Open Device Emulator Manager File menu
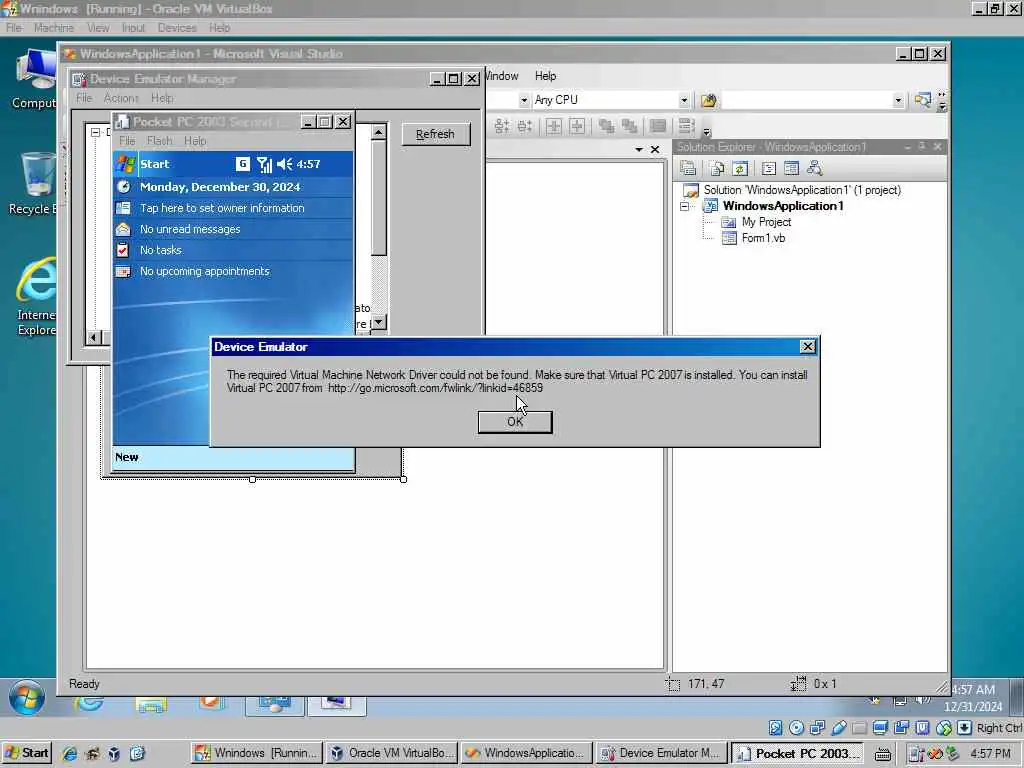Image resolution: width=1024 pixels, height=768 pixels. pyautogui.click(x=84, y=98)
